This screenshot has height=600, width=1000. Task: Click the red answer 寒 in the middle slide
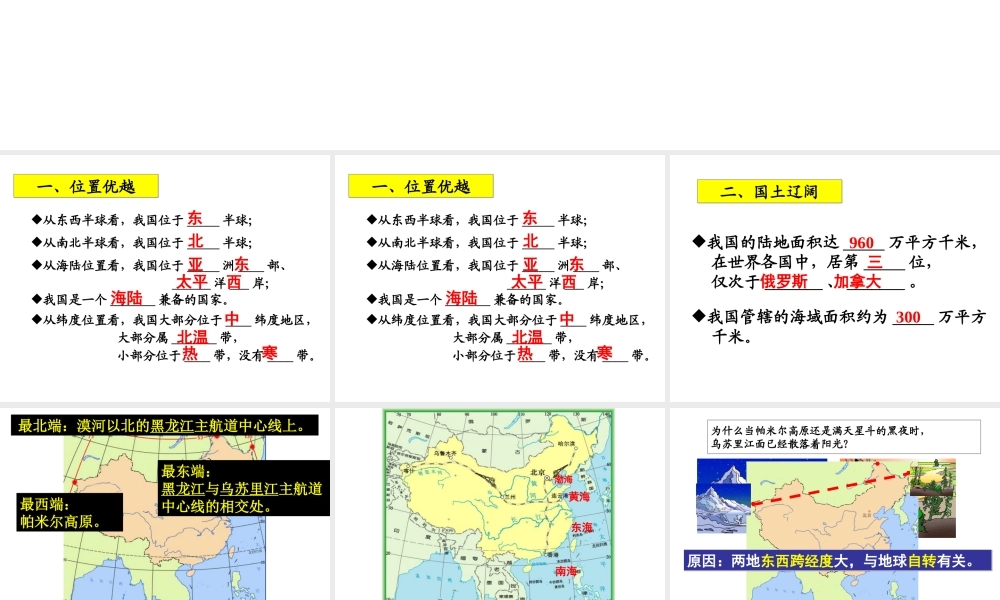tap(605, 353)
